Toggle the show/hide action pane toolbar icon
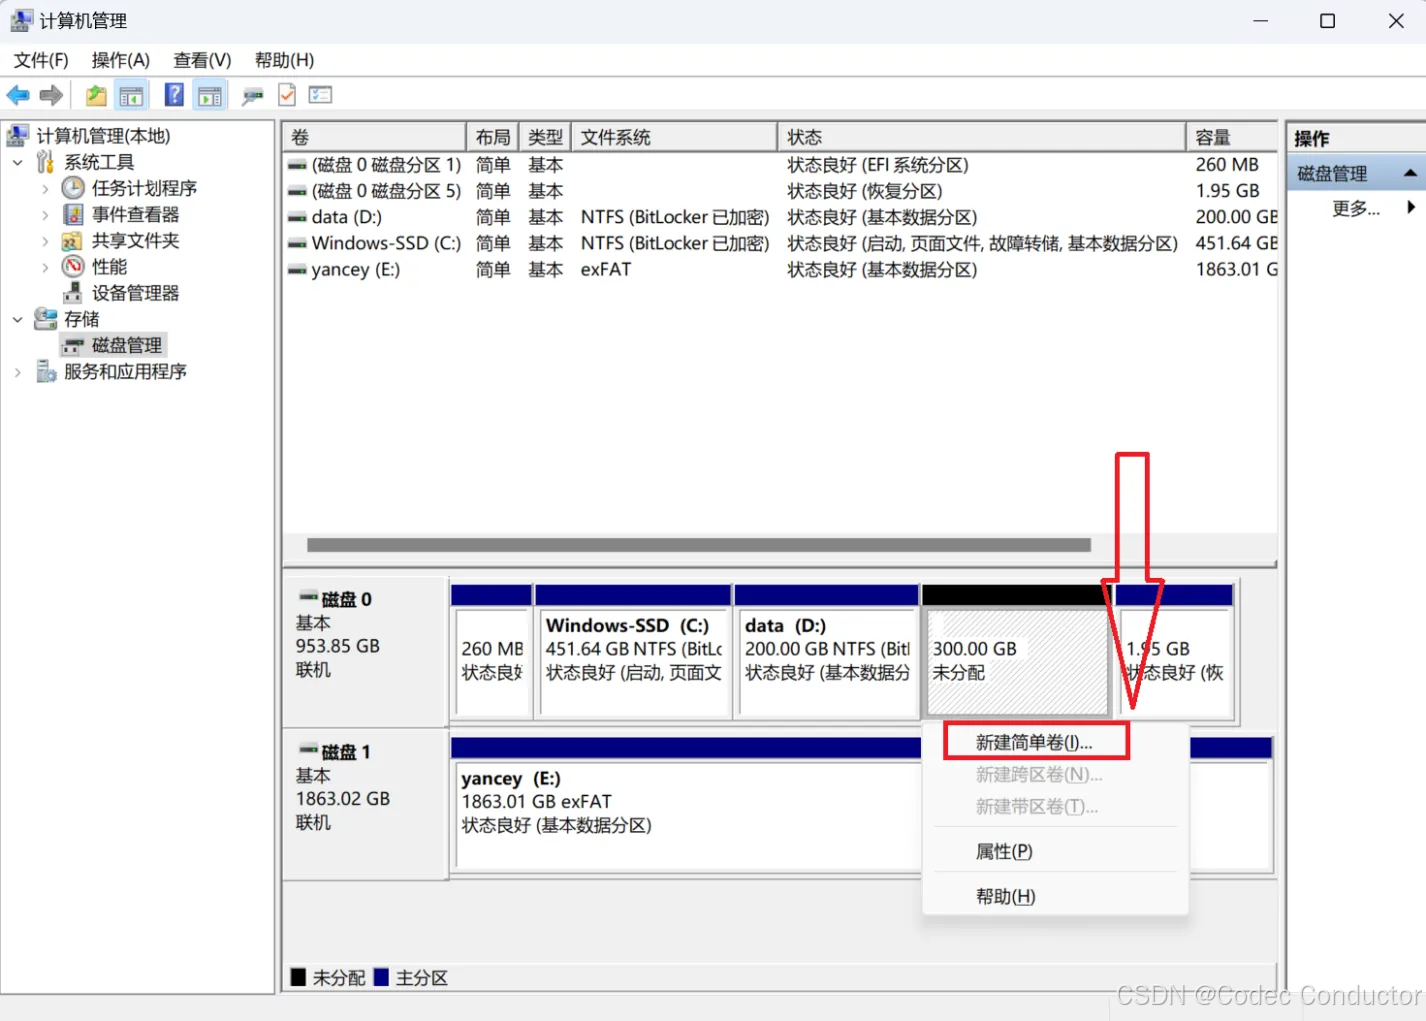The width and height of the screenshot is (1426, 1021). (x=210, y=95)
